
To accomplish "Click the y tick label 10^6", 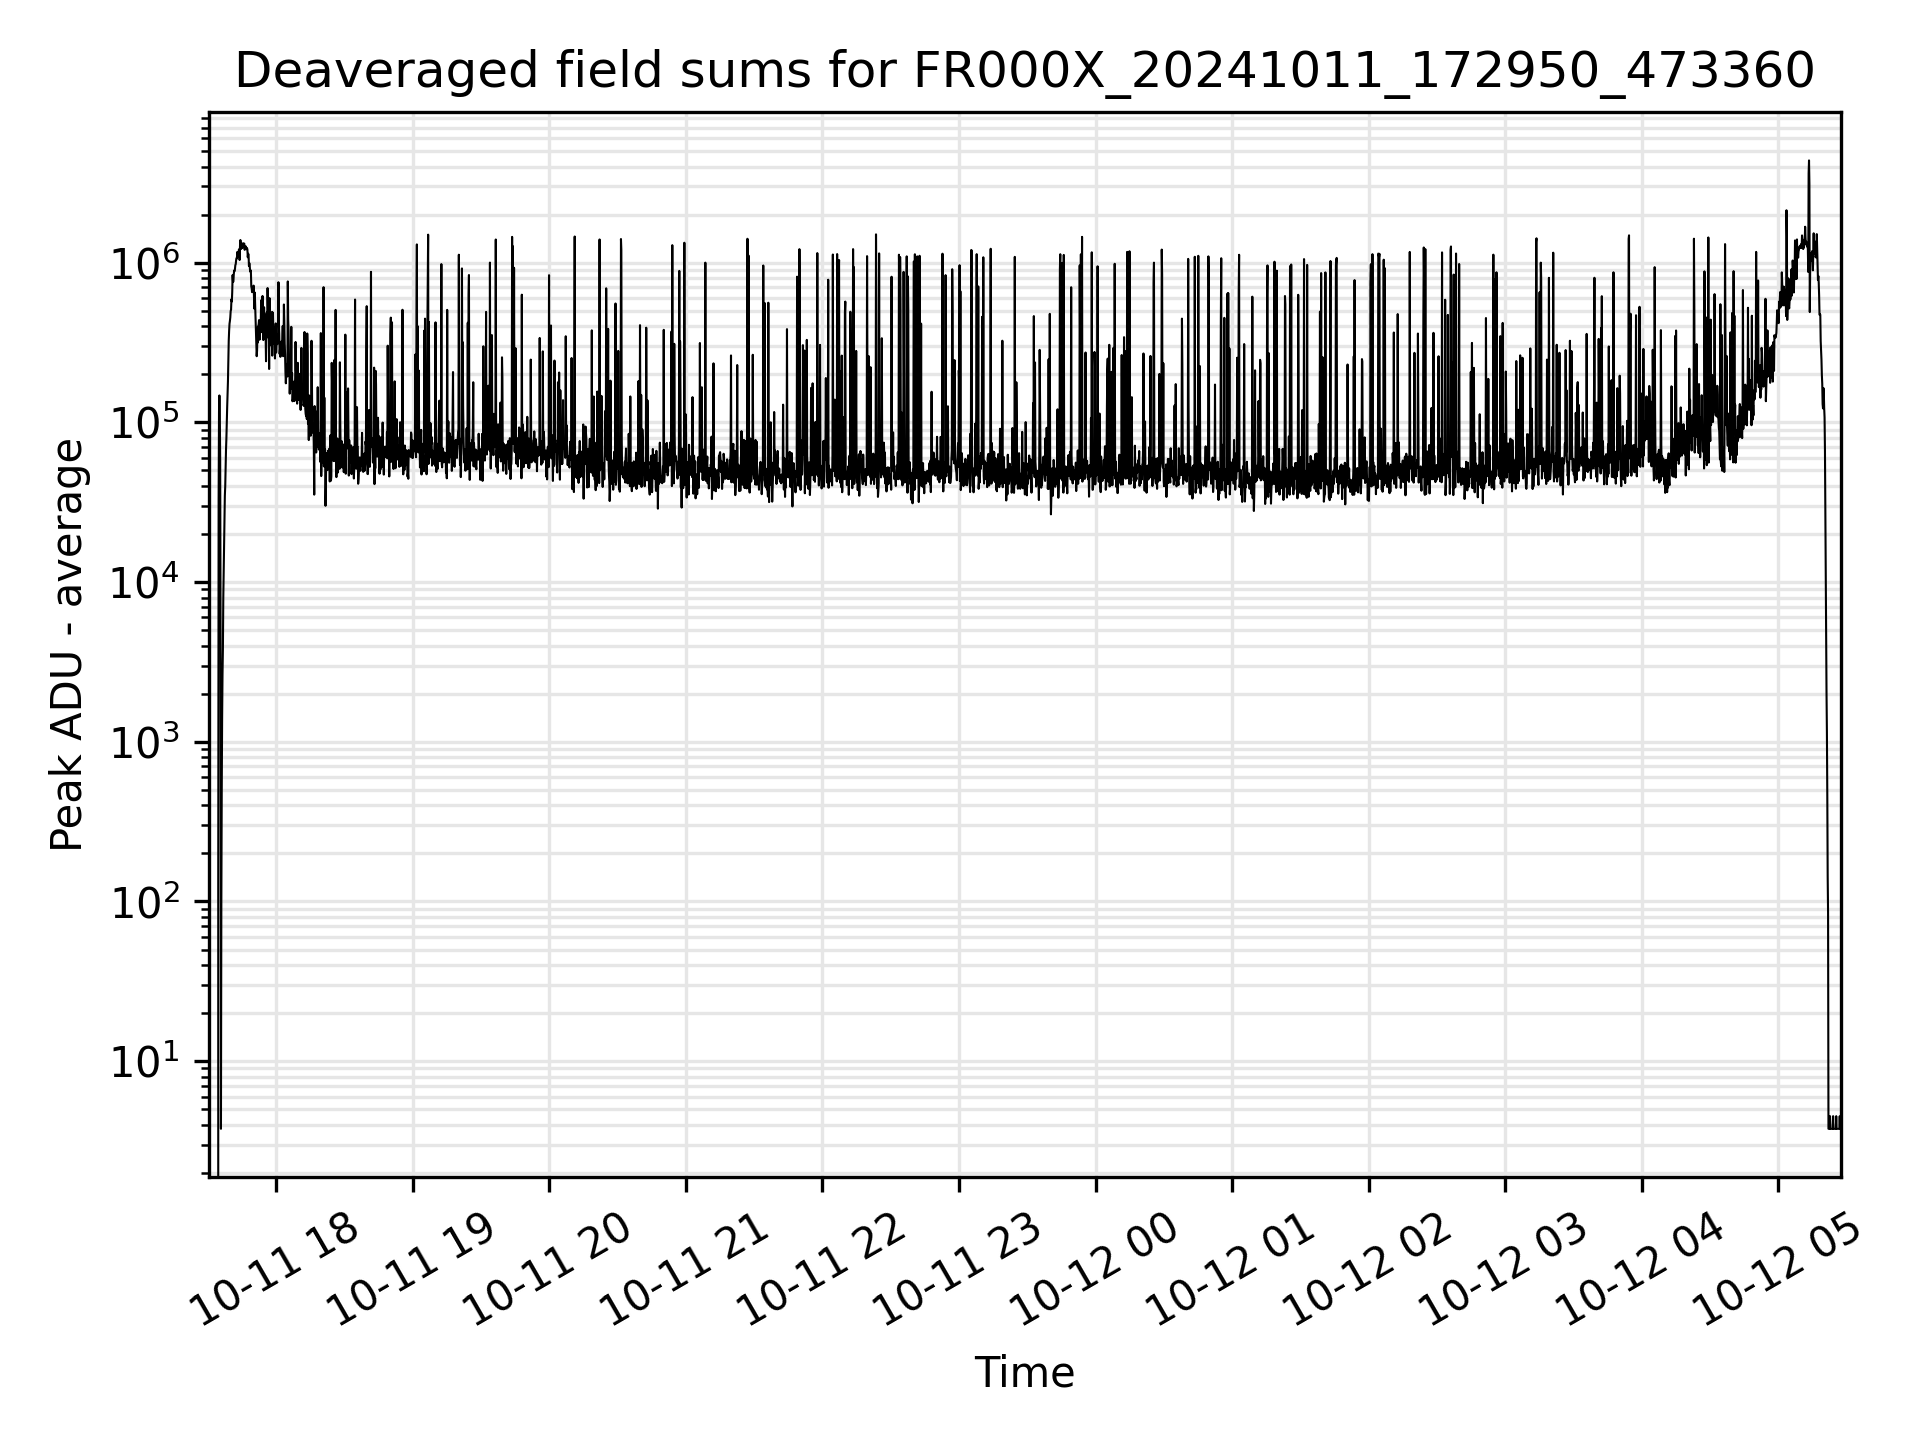I will [144, 263].
